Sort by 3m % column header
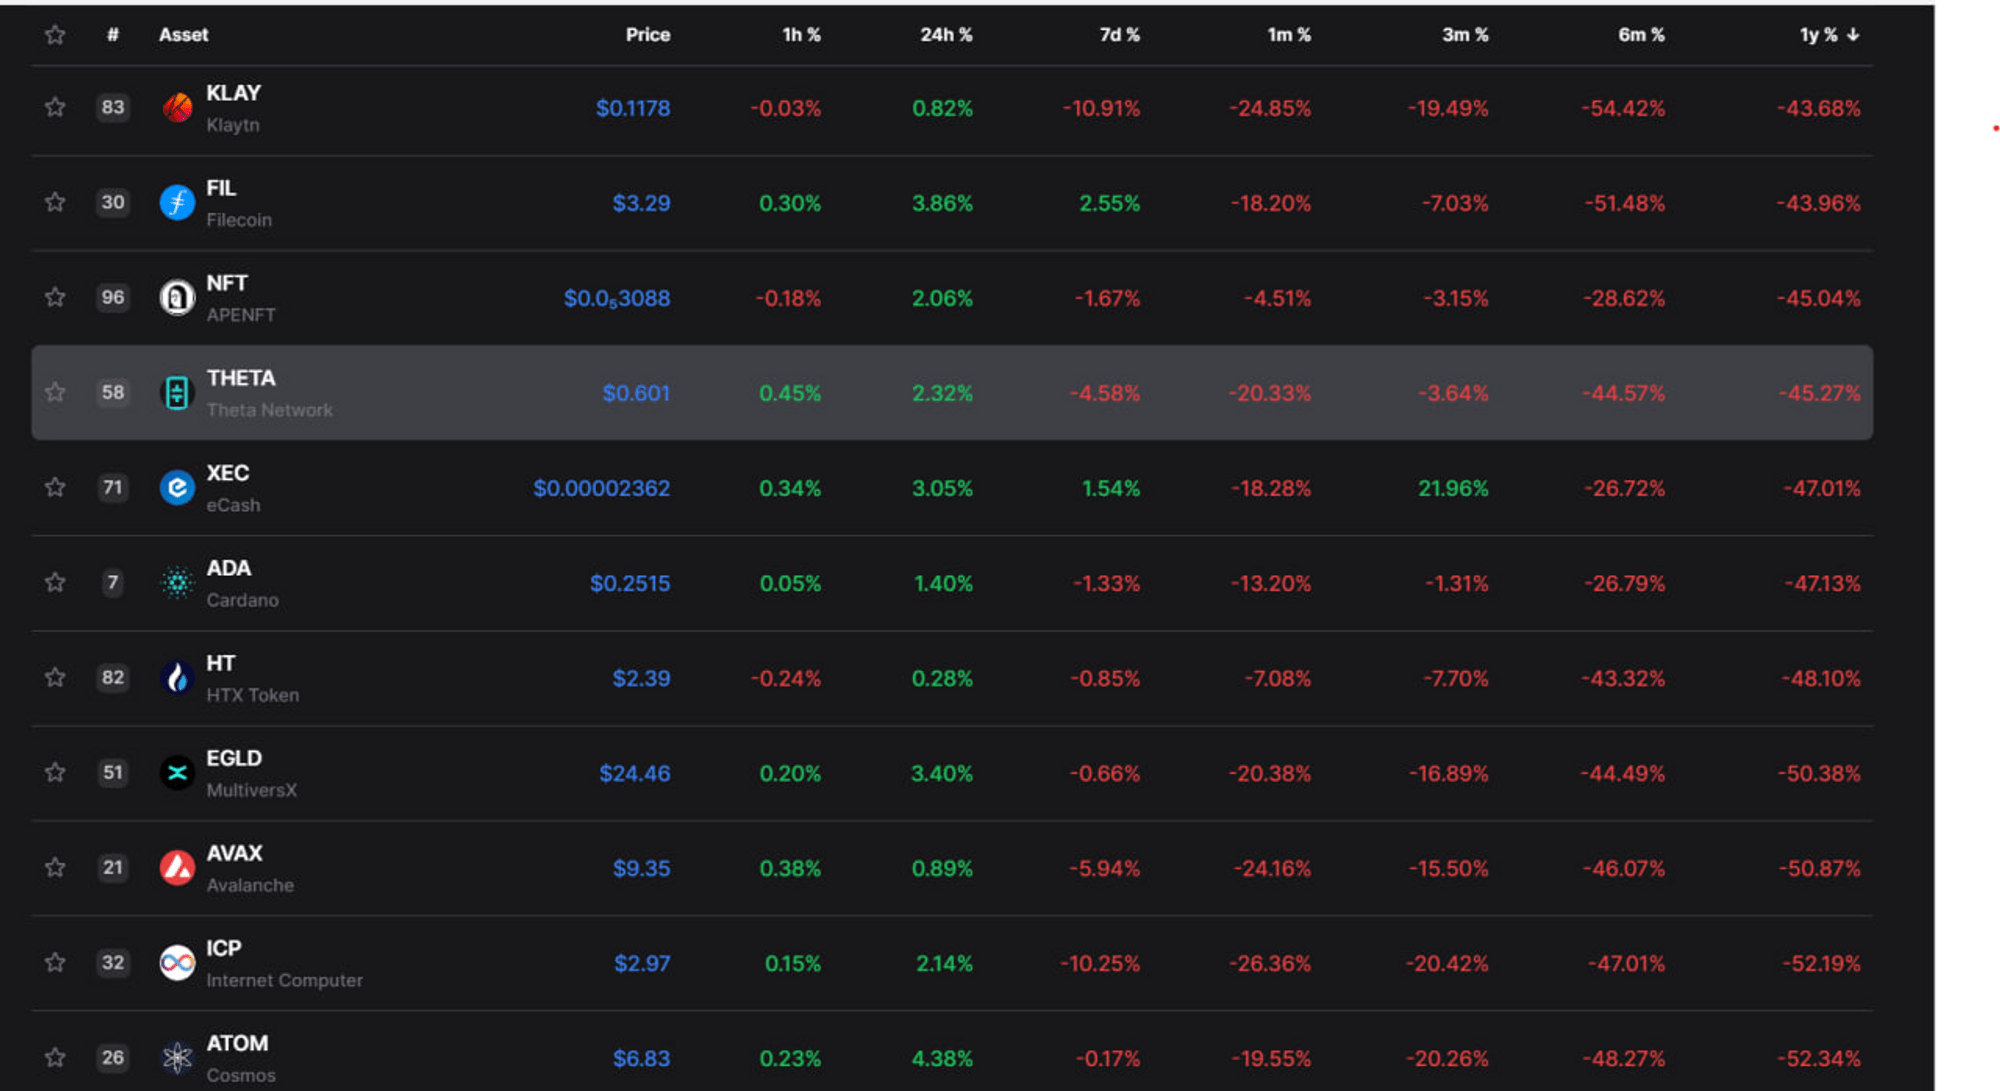 [1465, 35]
